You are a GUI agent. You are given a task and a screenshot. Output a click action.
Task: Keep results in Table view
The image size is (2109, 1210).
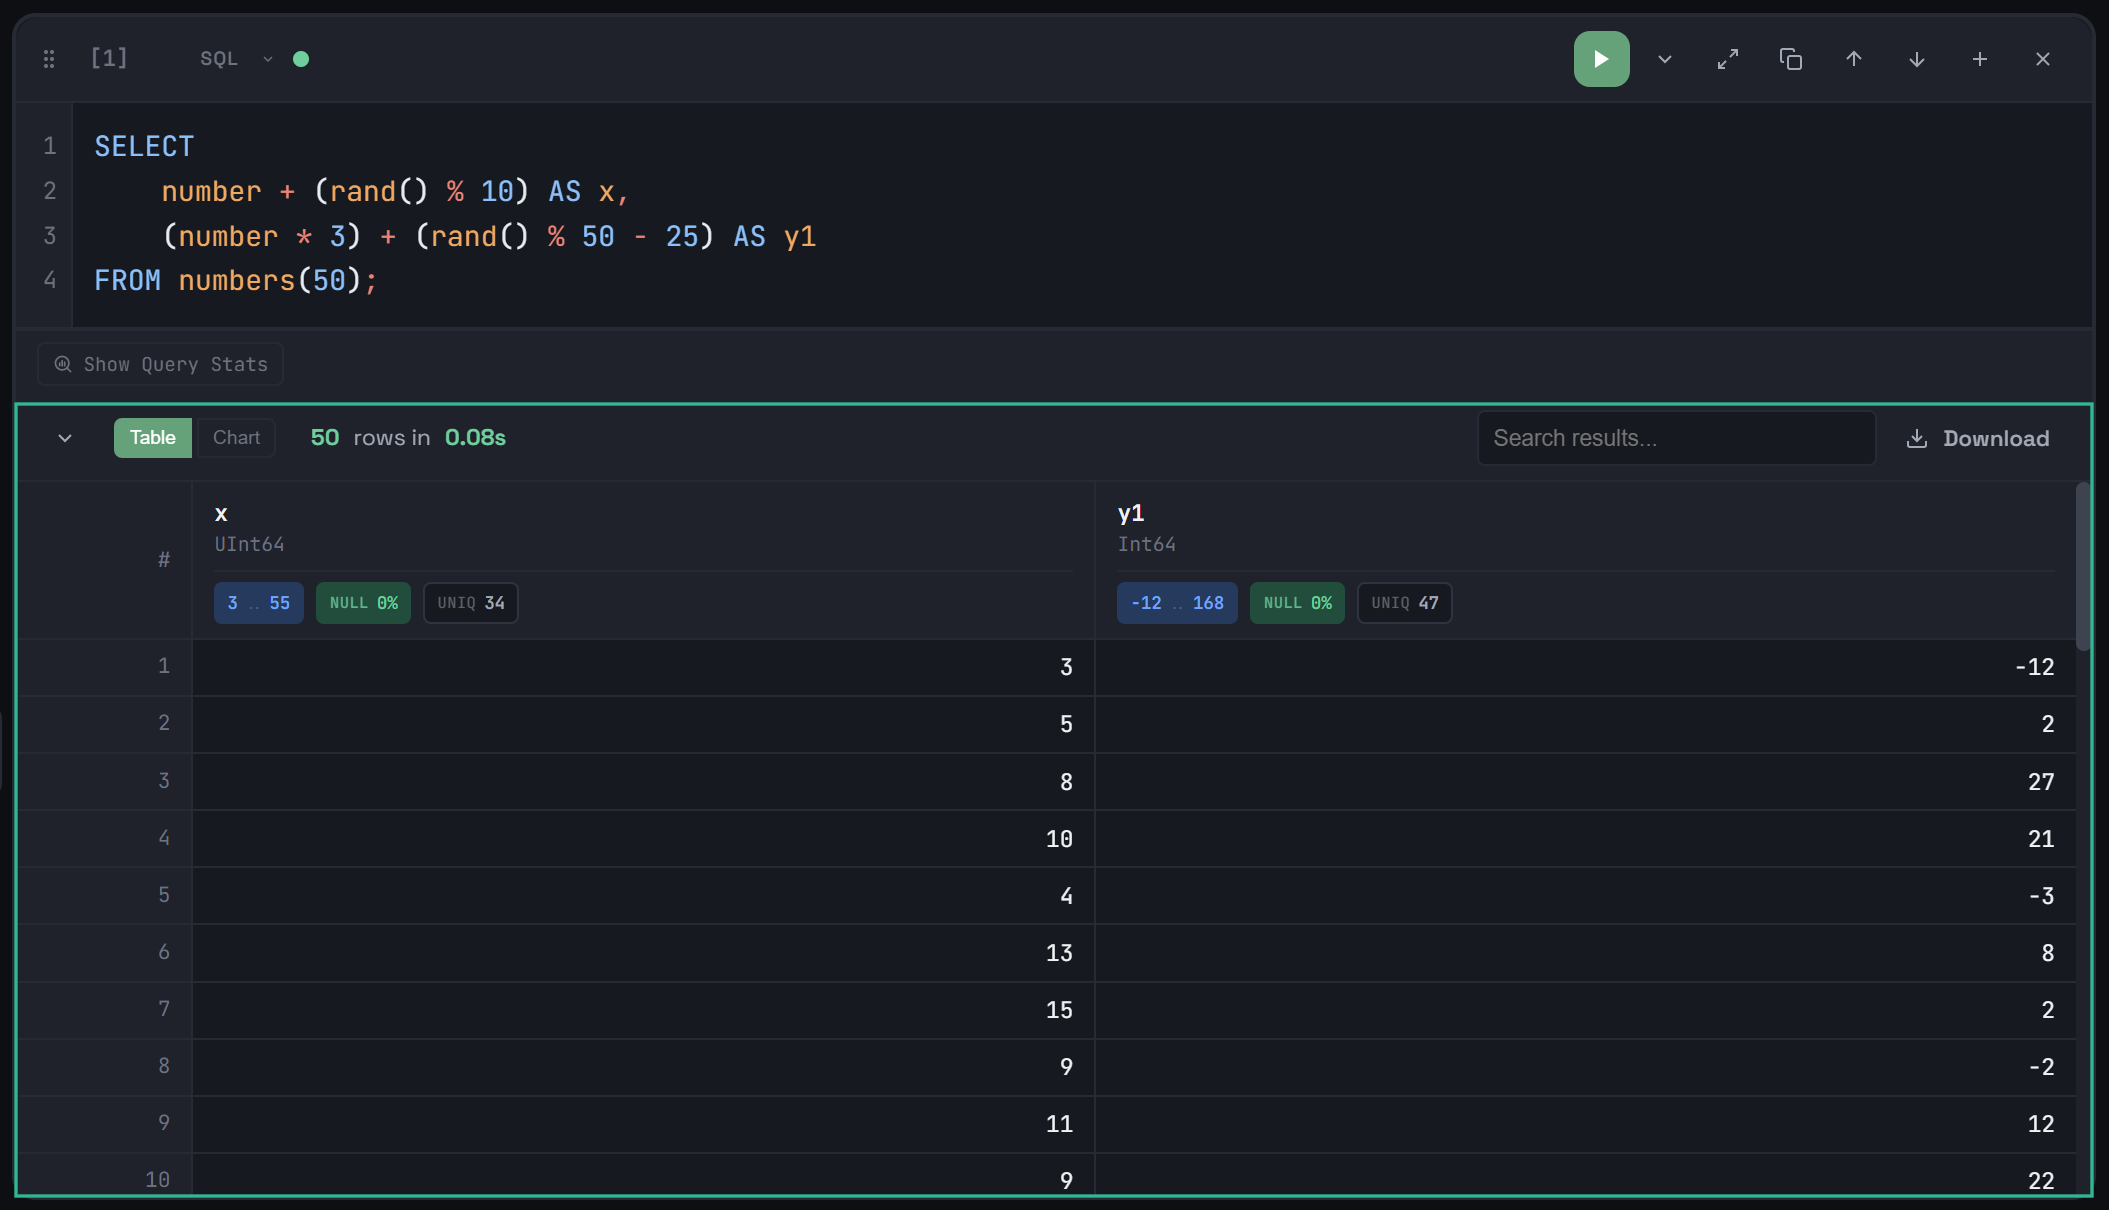click(152, 437)
